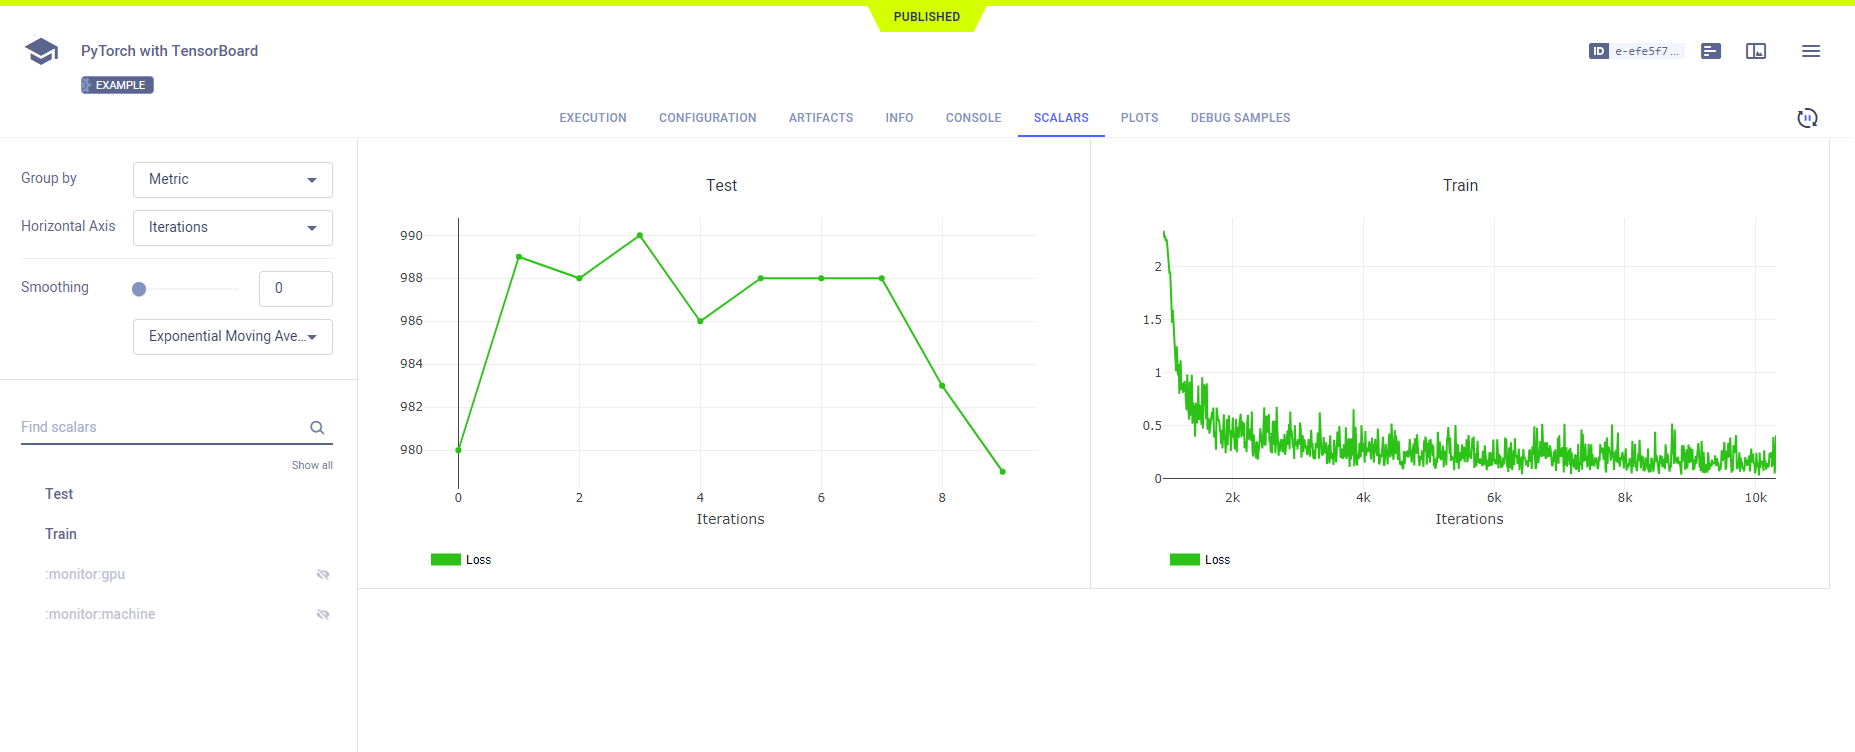Click the ClearML graduation cap logo

click(41, 51)
